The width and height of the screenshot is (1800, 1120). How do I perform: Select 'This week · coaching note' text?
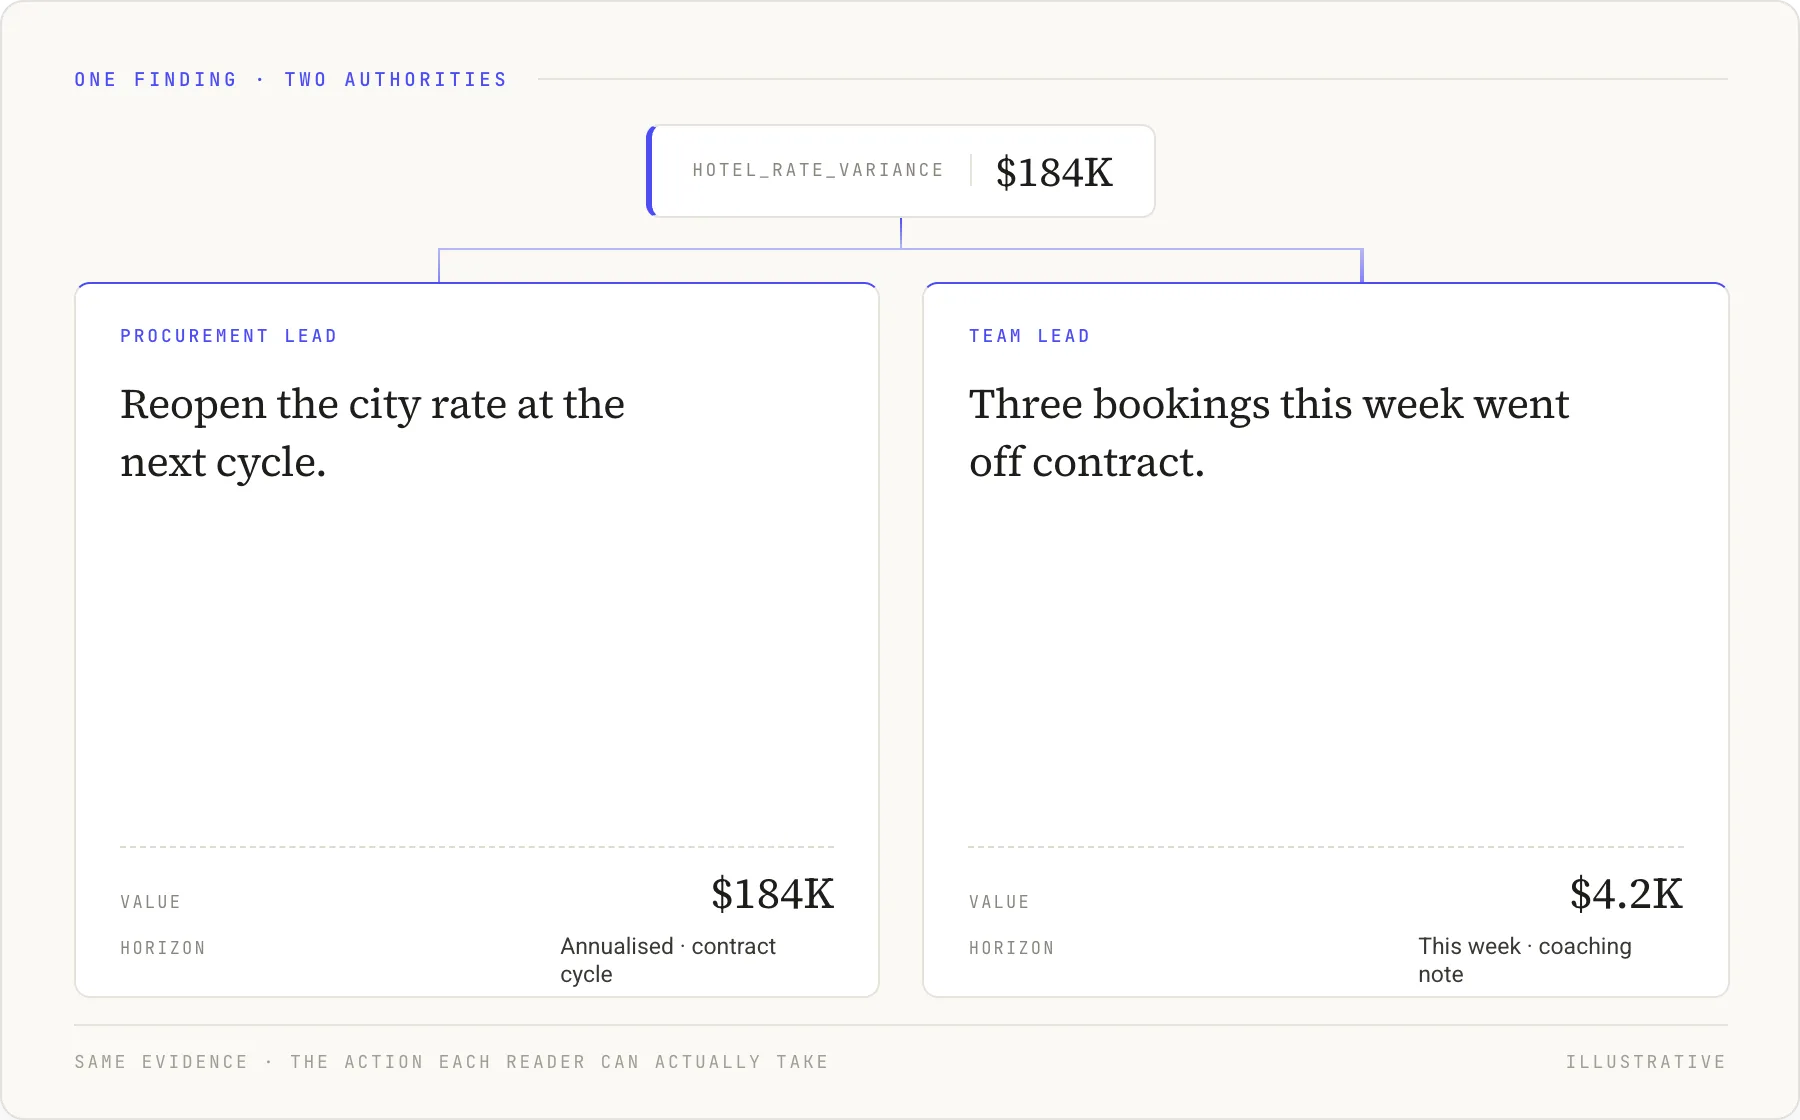1525,960
